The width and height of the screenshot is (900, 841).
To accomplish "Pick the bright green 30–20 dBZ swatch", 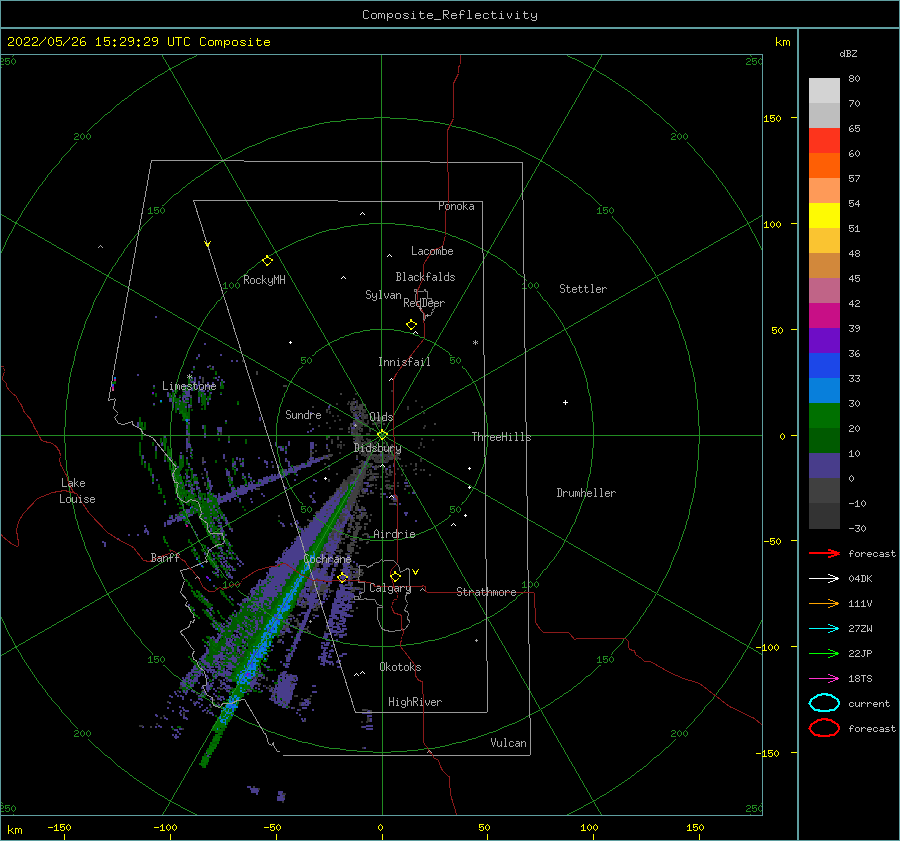I will coord(824,416).
